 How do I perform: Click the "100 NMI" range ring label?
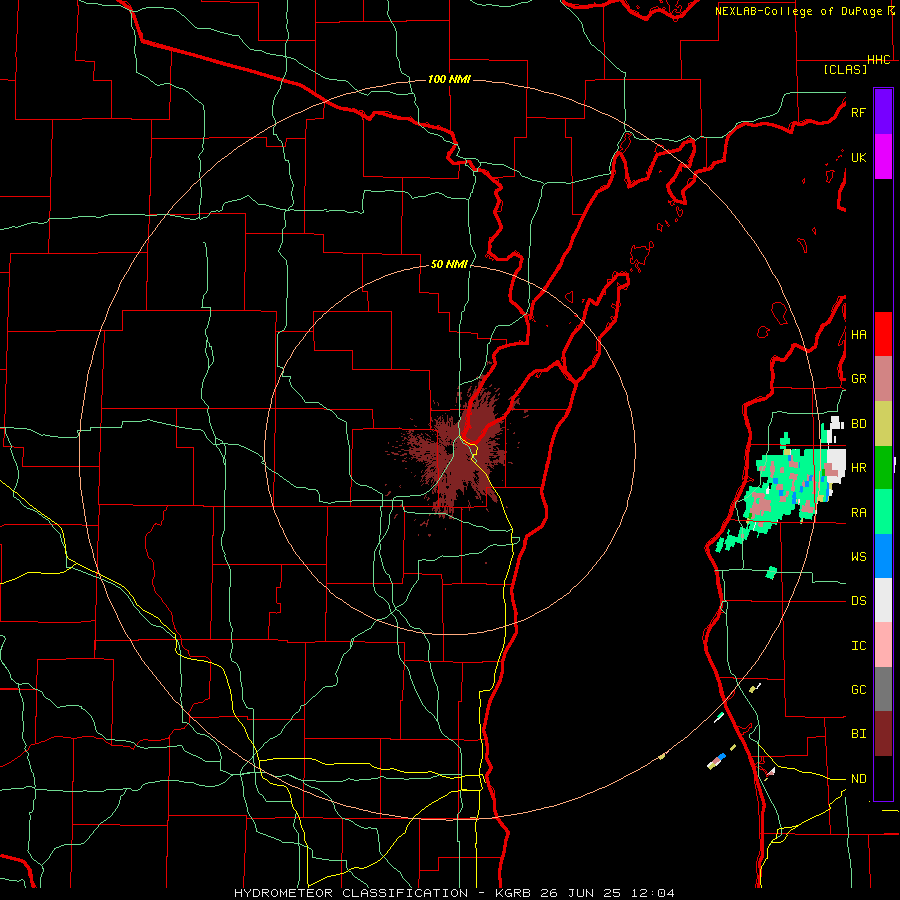click(449, 79)
